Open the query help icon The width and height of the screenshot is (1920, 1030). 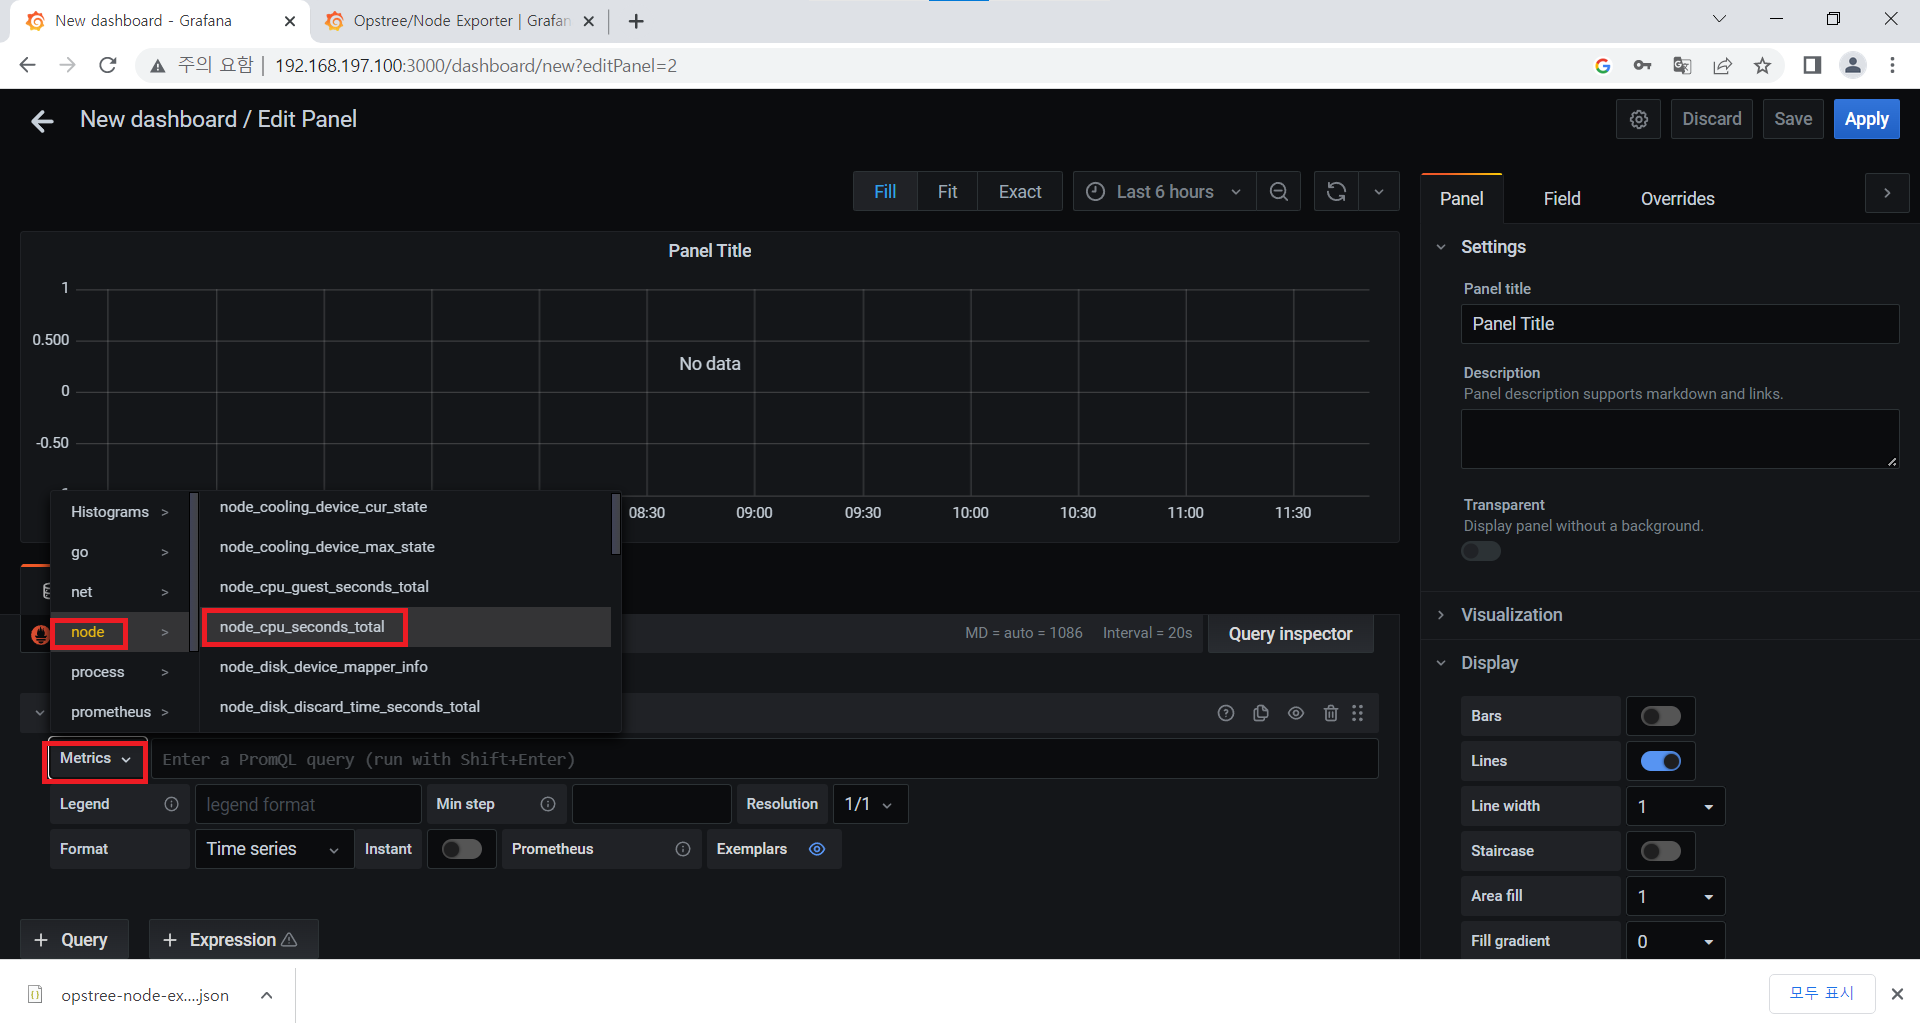click(x=1226, y=713)
